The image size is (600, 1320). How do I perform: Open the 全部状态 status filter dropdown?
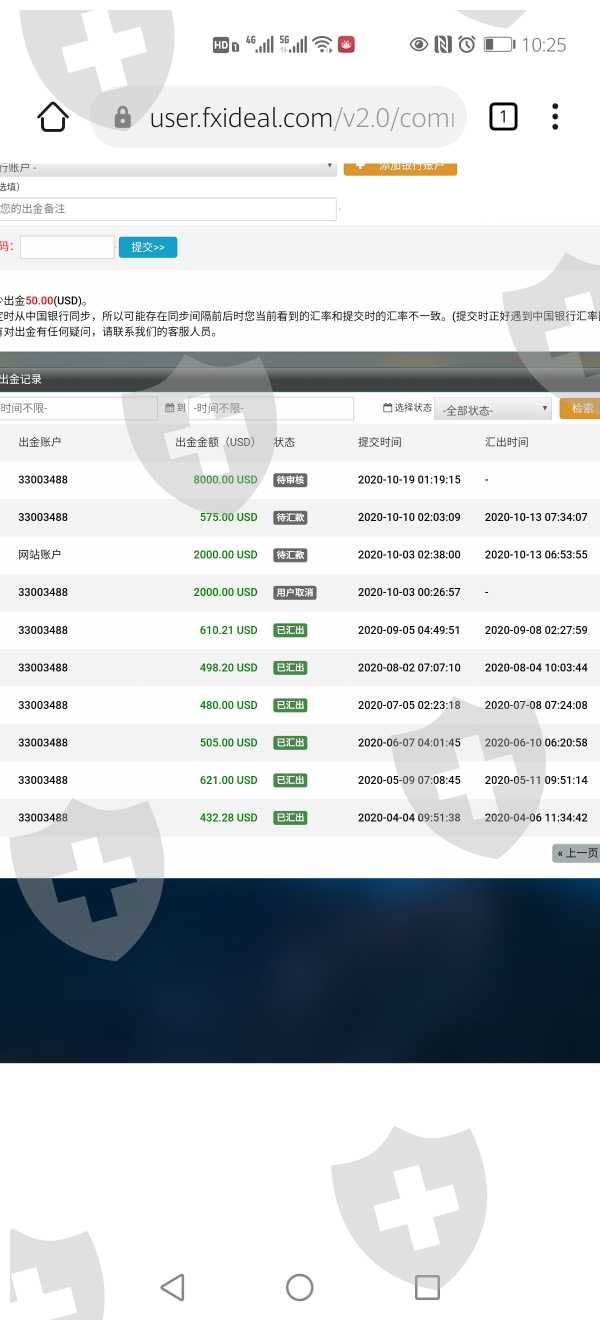pyautogui.click(x=493, y=409)
